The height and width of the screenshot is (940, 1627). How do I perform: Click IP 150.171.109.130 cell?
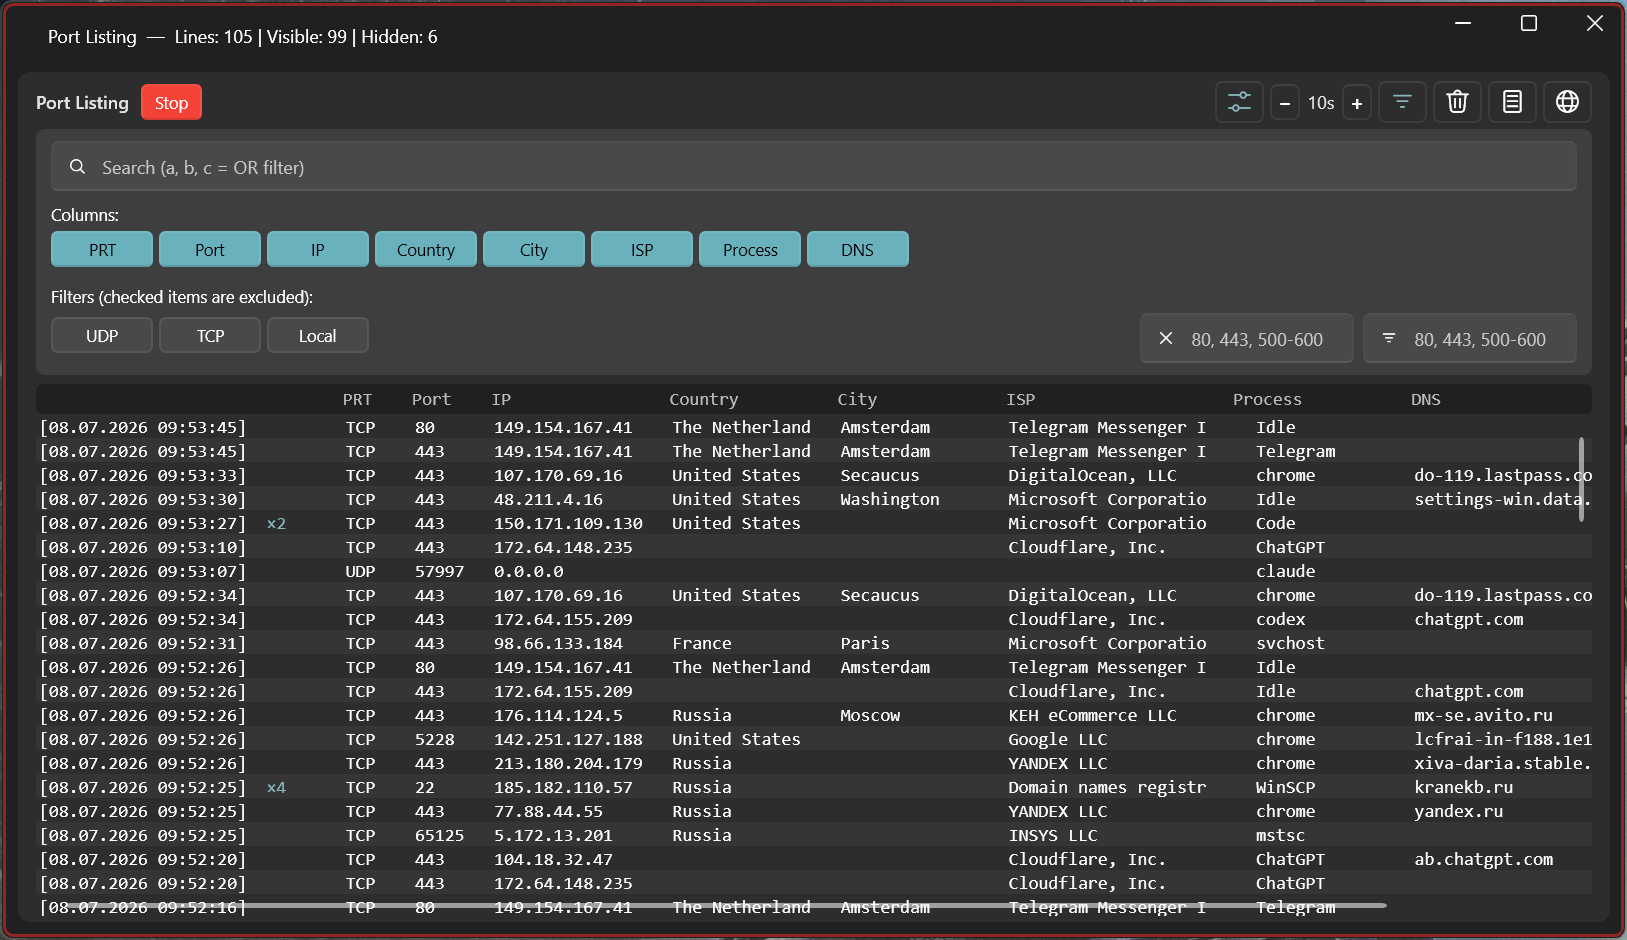[568, 523]
